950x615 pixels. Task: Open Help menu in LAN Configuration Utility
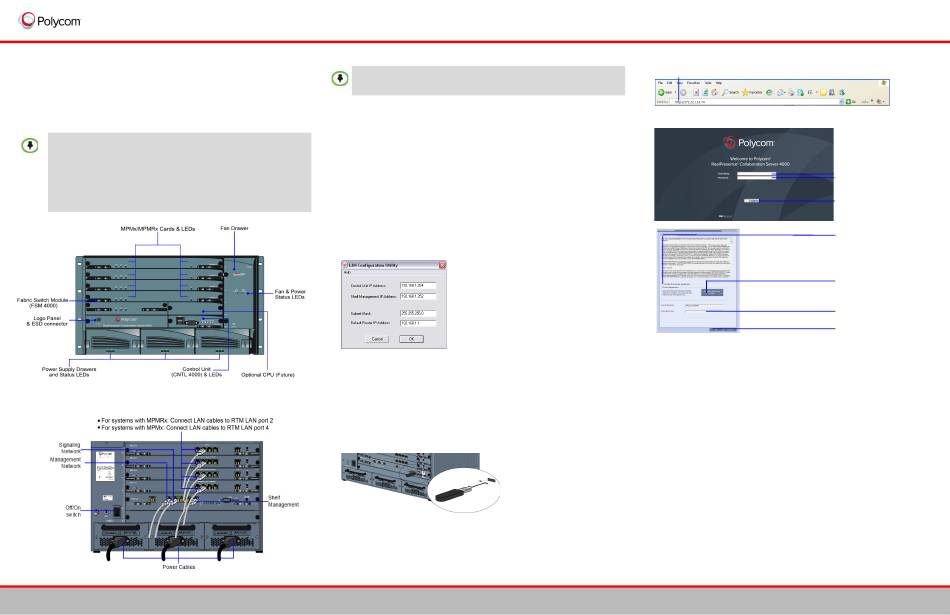[x=347, y=273]
